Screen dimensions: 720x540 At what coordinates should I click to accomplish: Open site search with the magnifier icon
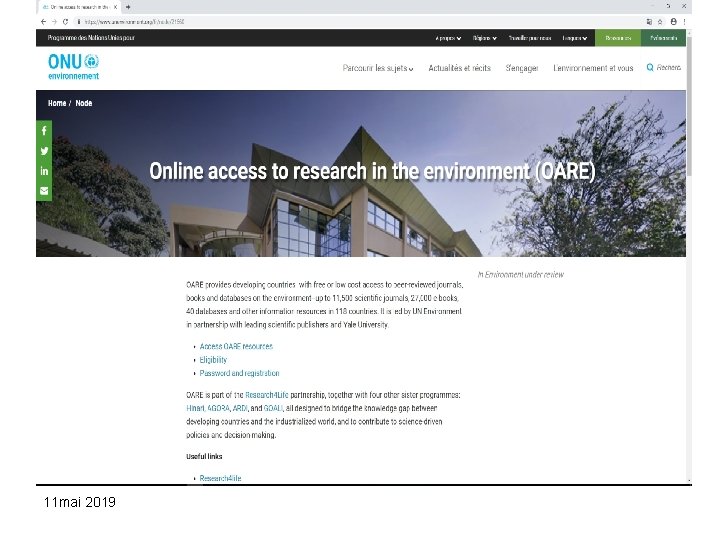650,68
